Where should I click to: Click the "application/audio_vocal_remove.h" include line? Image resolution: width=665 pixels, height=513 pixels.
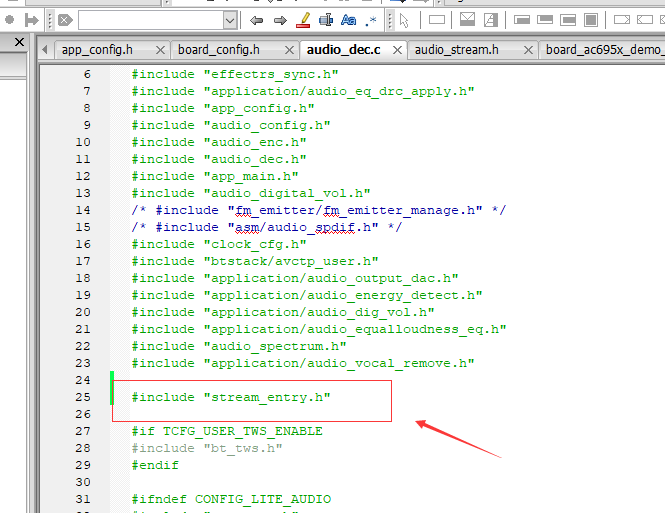[303, 363]
